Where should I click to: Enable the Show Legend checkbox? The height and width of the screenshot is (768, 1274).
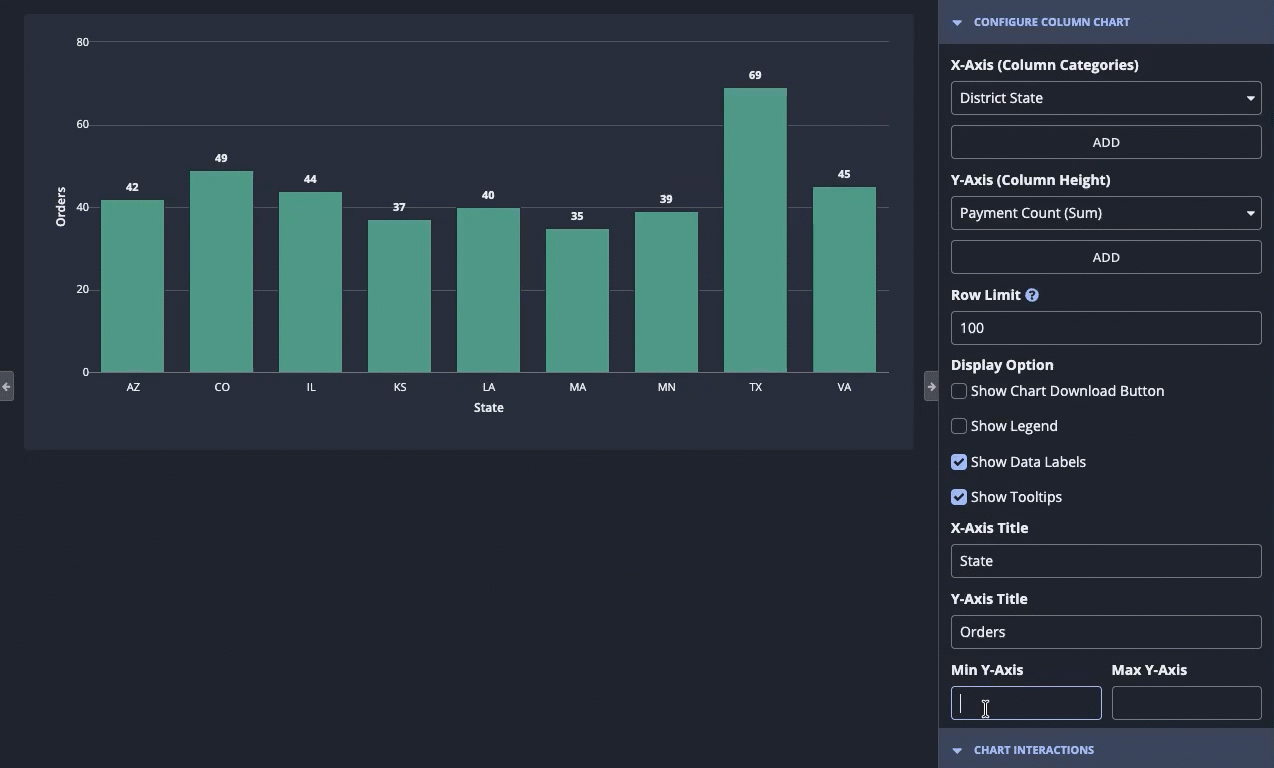(959, 426)
